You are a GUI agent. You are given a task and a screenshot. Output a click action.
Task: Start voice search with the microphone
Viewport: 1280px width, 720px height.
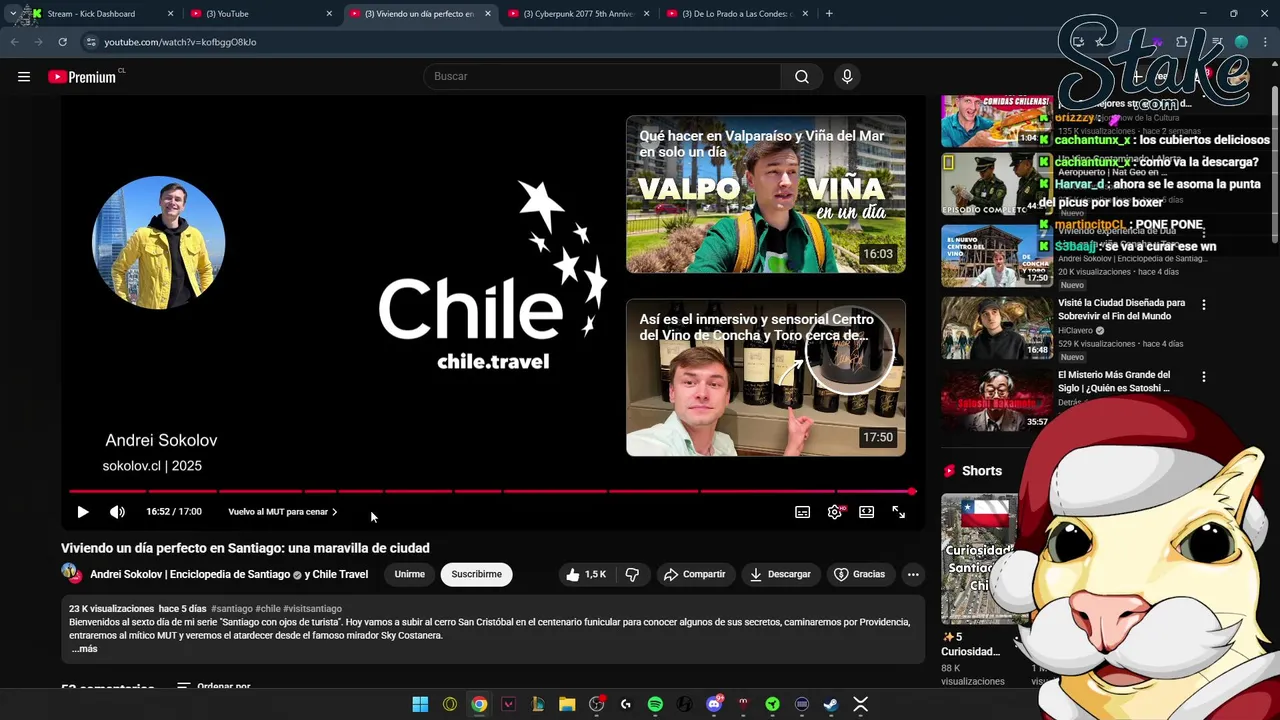(x=847, y=76)
